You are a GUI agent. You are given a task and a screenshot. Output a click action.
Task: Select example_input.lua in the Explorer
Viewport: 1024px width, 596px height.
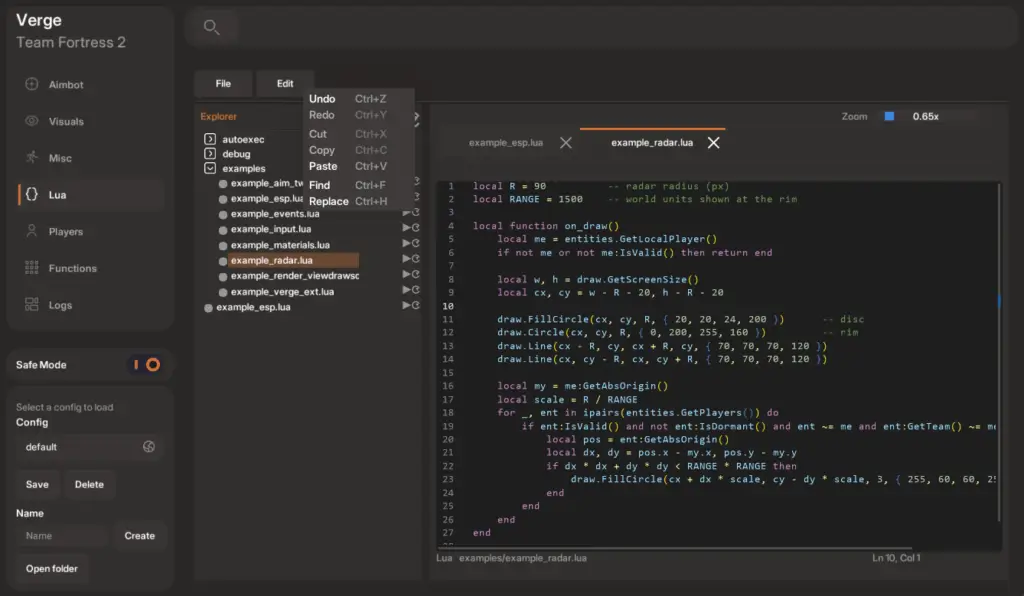click(x=270, y=229)
